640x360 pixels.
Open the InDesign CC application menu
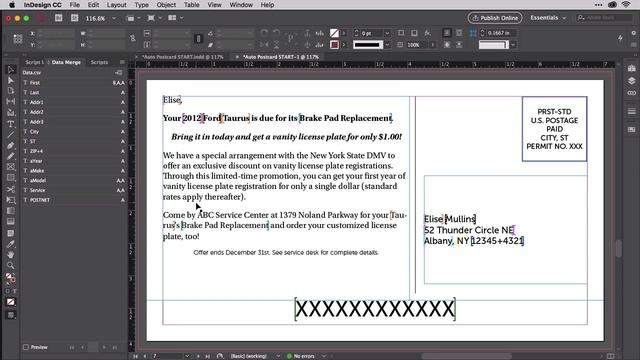tap(42, 5)
